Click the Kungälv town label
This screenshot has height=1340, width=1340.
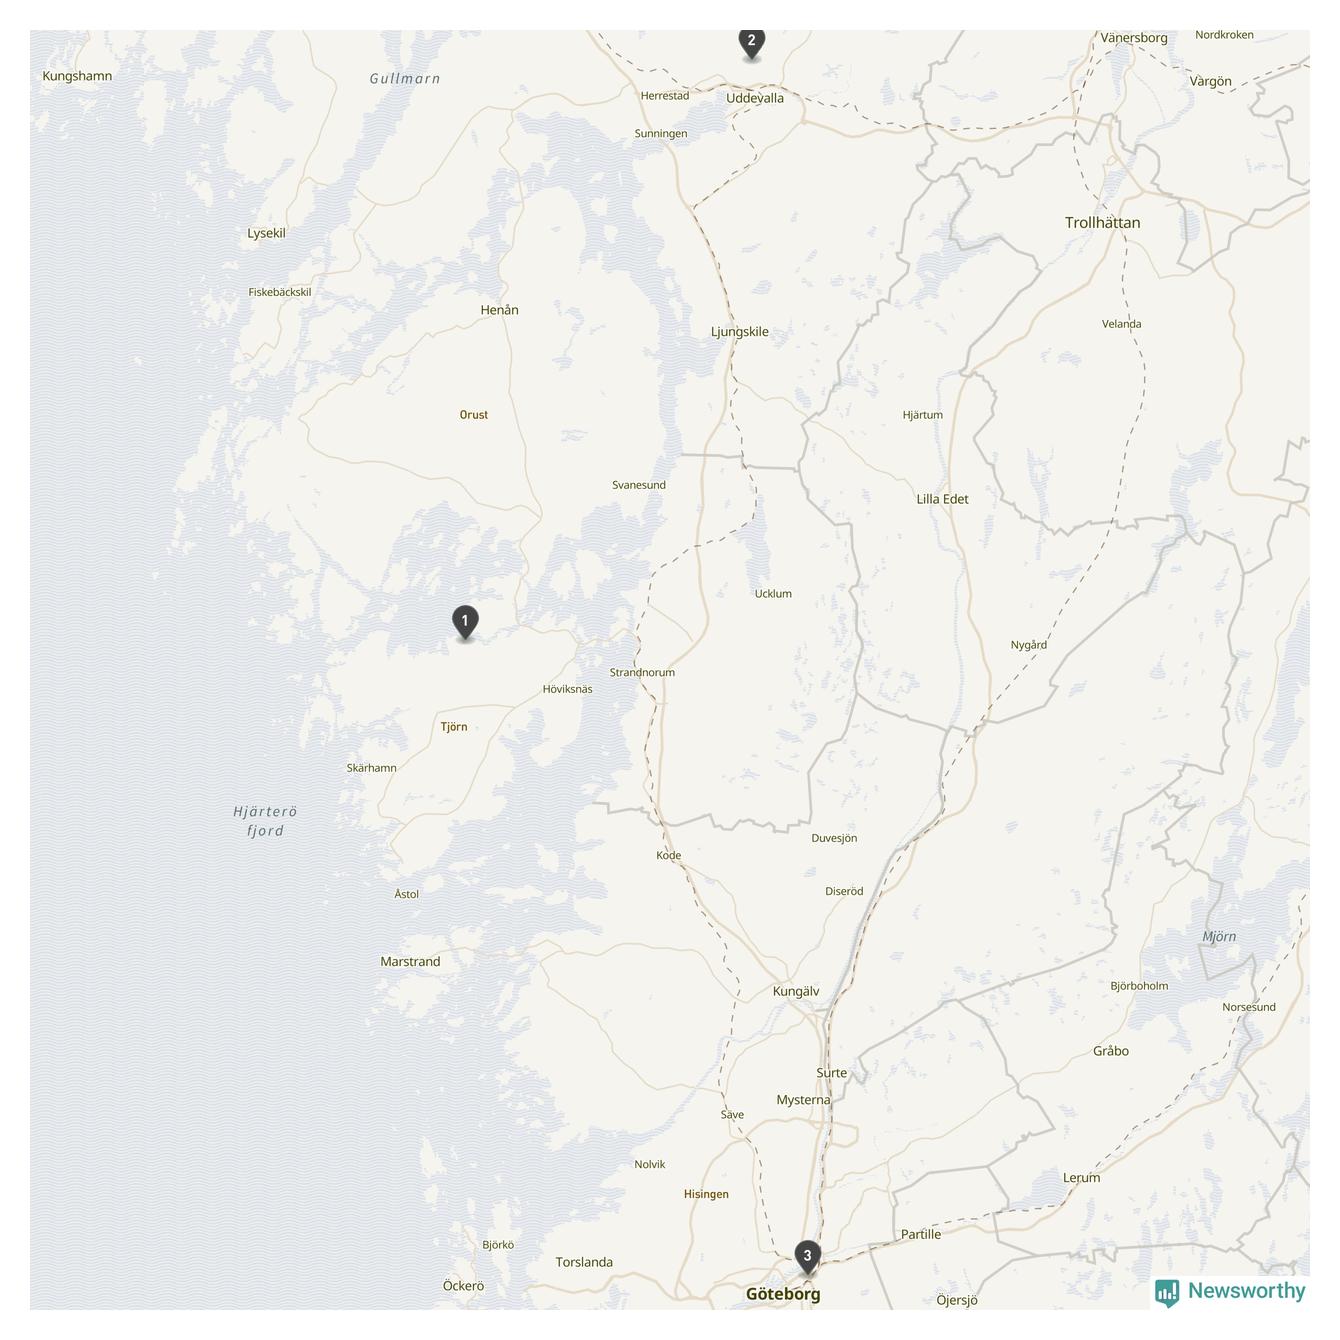(x=796, y=991)
